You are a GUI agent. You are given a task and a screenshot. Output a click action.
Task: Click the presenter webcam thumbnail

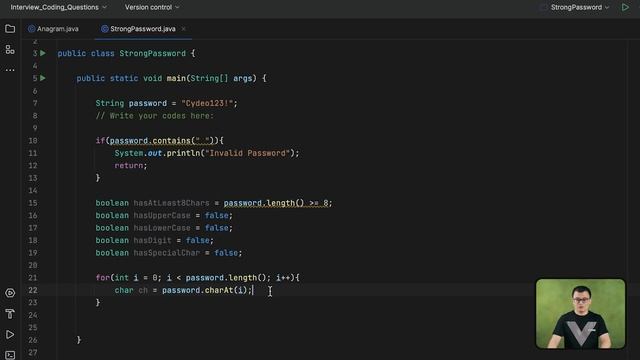pos(580,314)
